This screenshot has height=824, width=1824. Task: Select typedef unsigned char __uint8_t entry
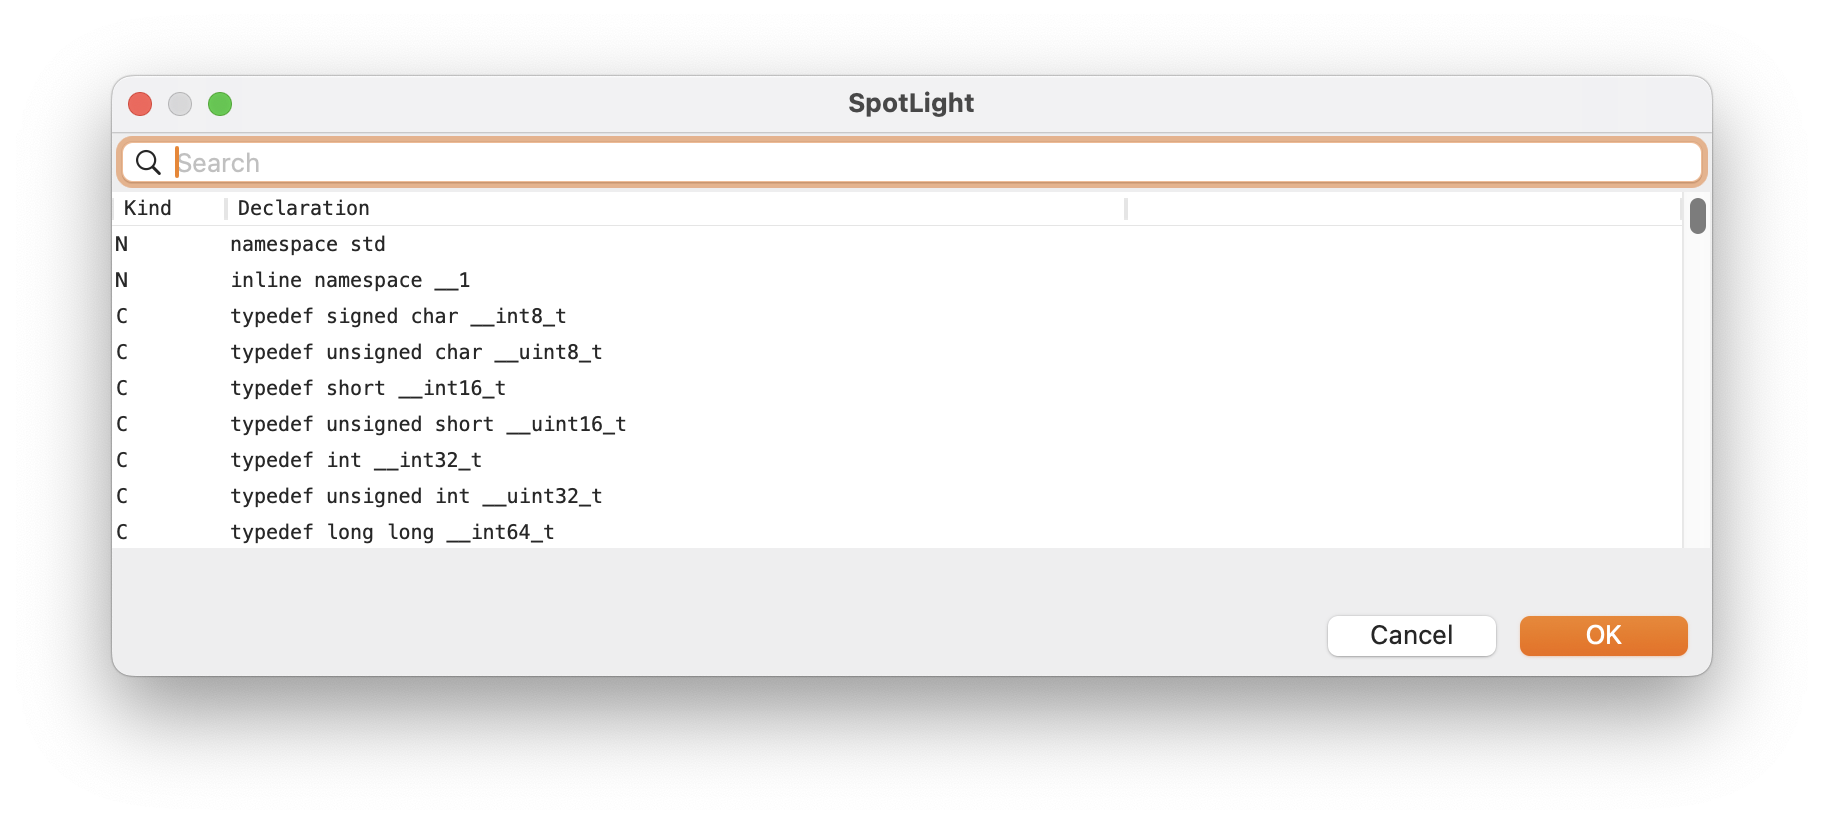pyautogui.click(x=897, y=352)
